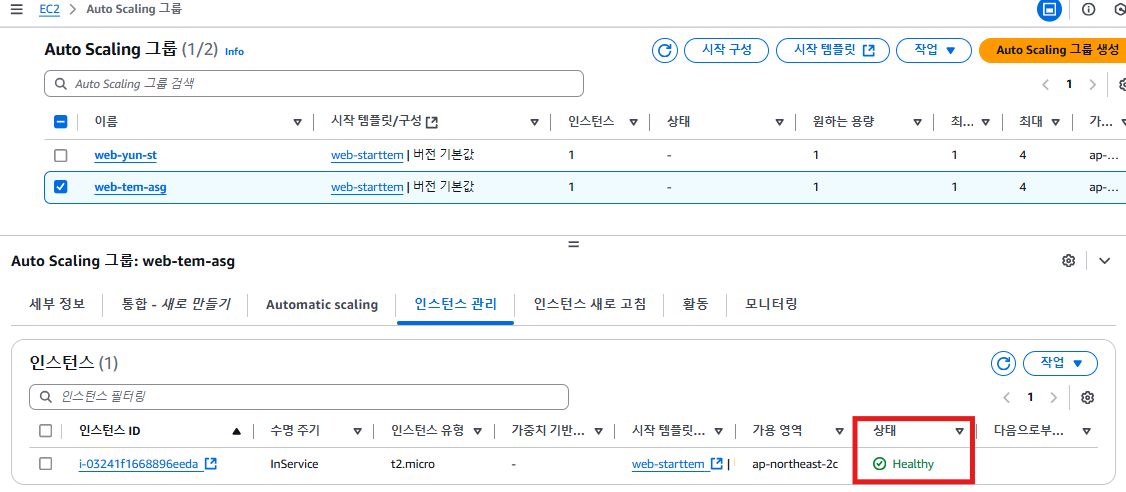Sort groups by 상태 column in the groups table
This screenshot has height=492, width=1126.
click(779, 122)
